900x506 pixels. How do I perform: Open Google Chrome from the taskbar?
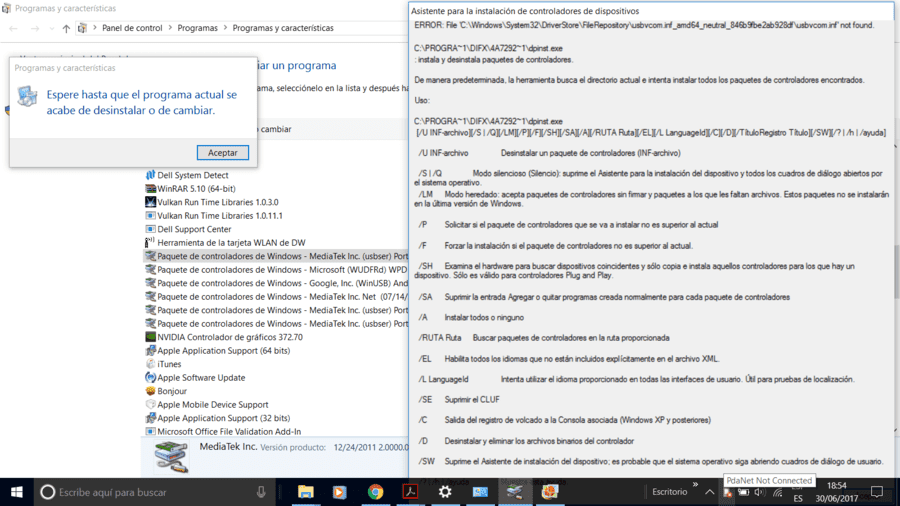click(375, 492)
